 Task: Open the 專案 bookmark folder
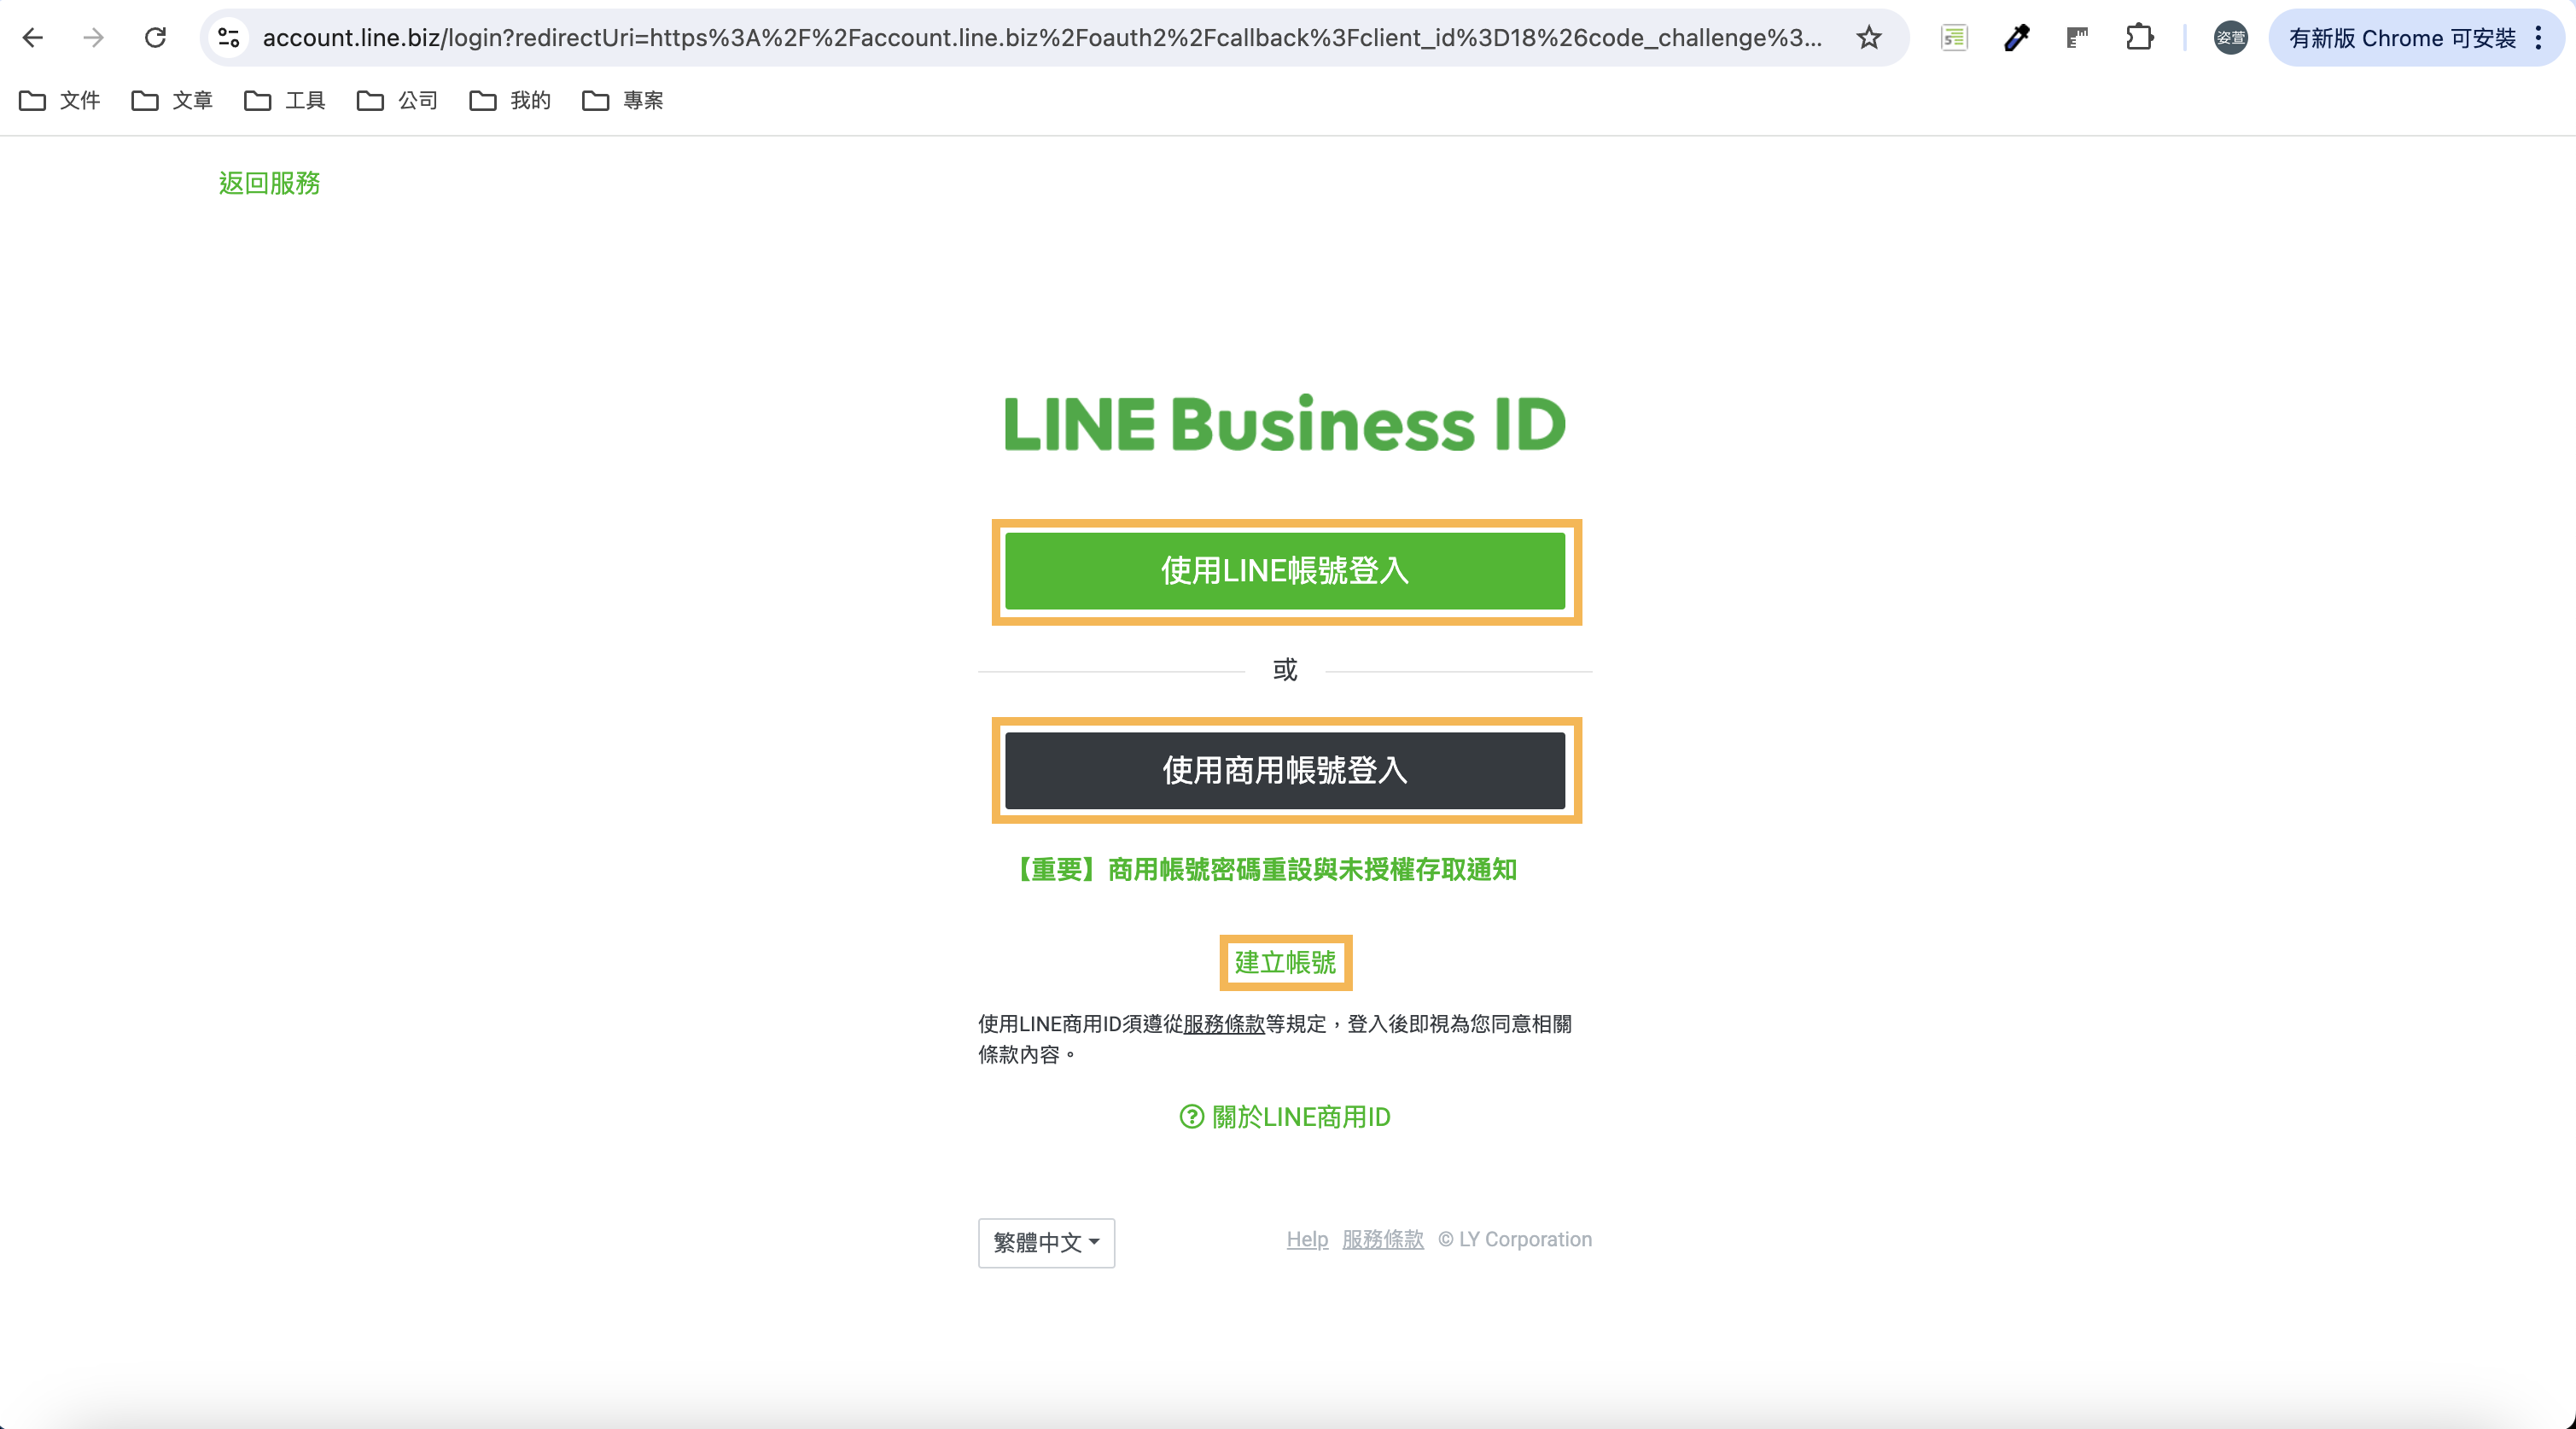[623, 100]
